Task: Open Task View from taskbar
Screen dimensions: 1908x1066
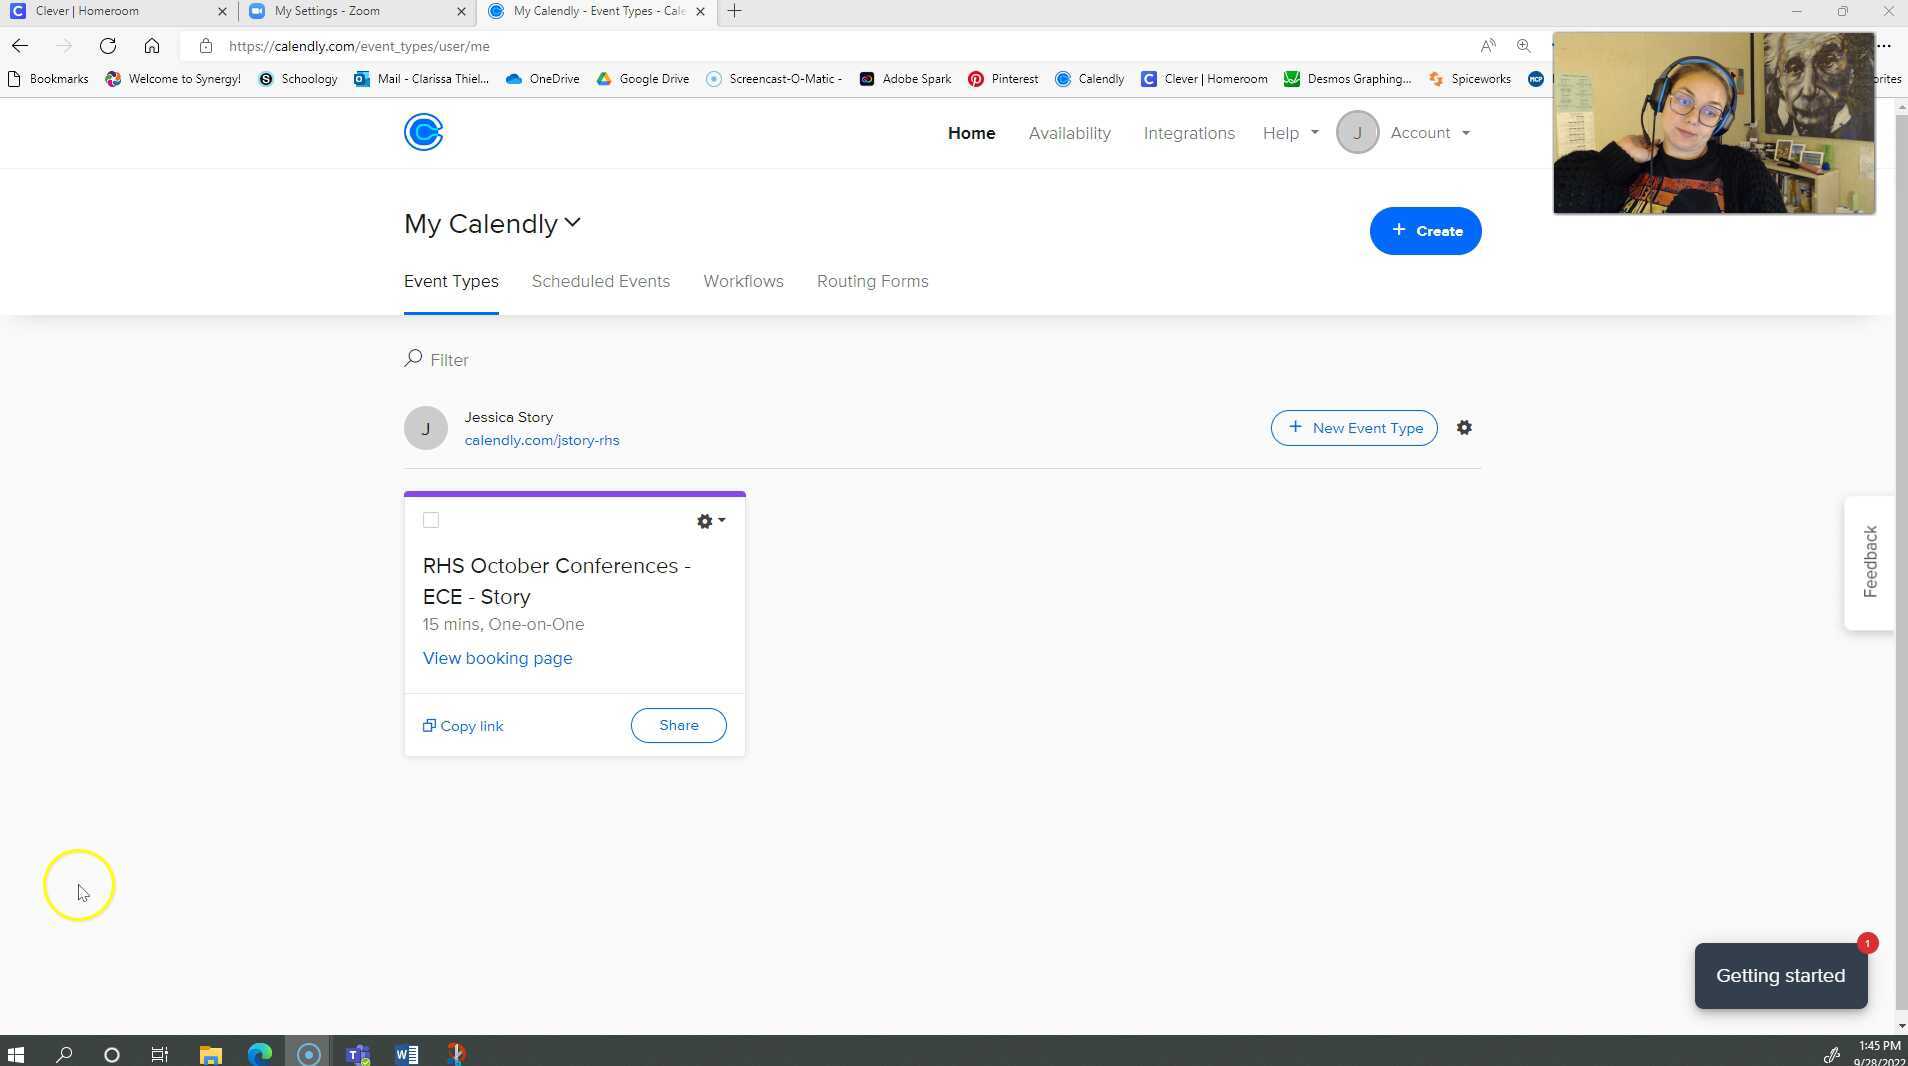Action: click(x=160, y=1054)
